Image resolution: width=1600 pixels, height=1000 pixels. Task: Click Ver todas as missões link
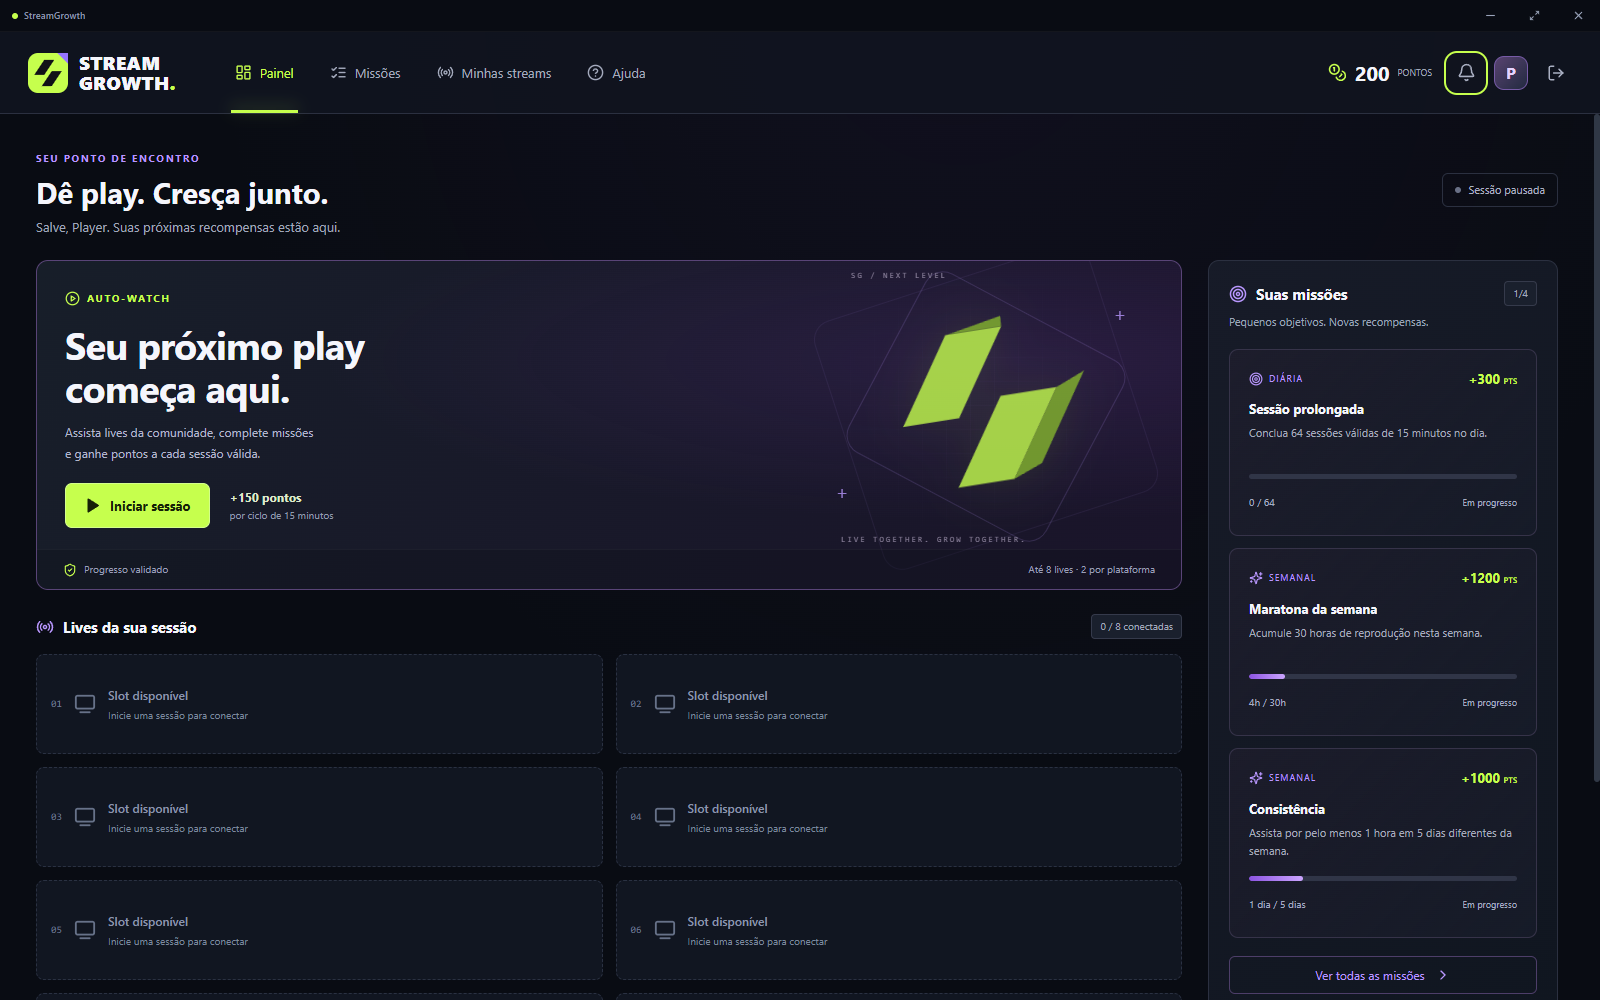coord(1382,975)
